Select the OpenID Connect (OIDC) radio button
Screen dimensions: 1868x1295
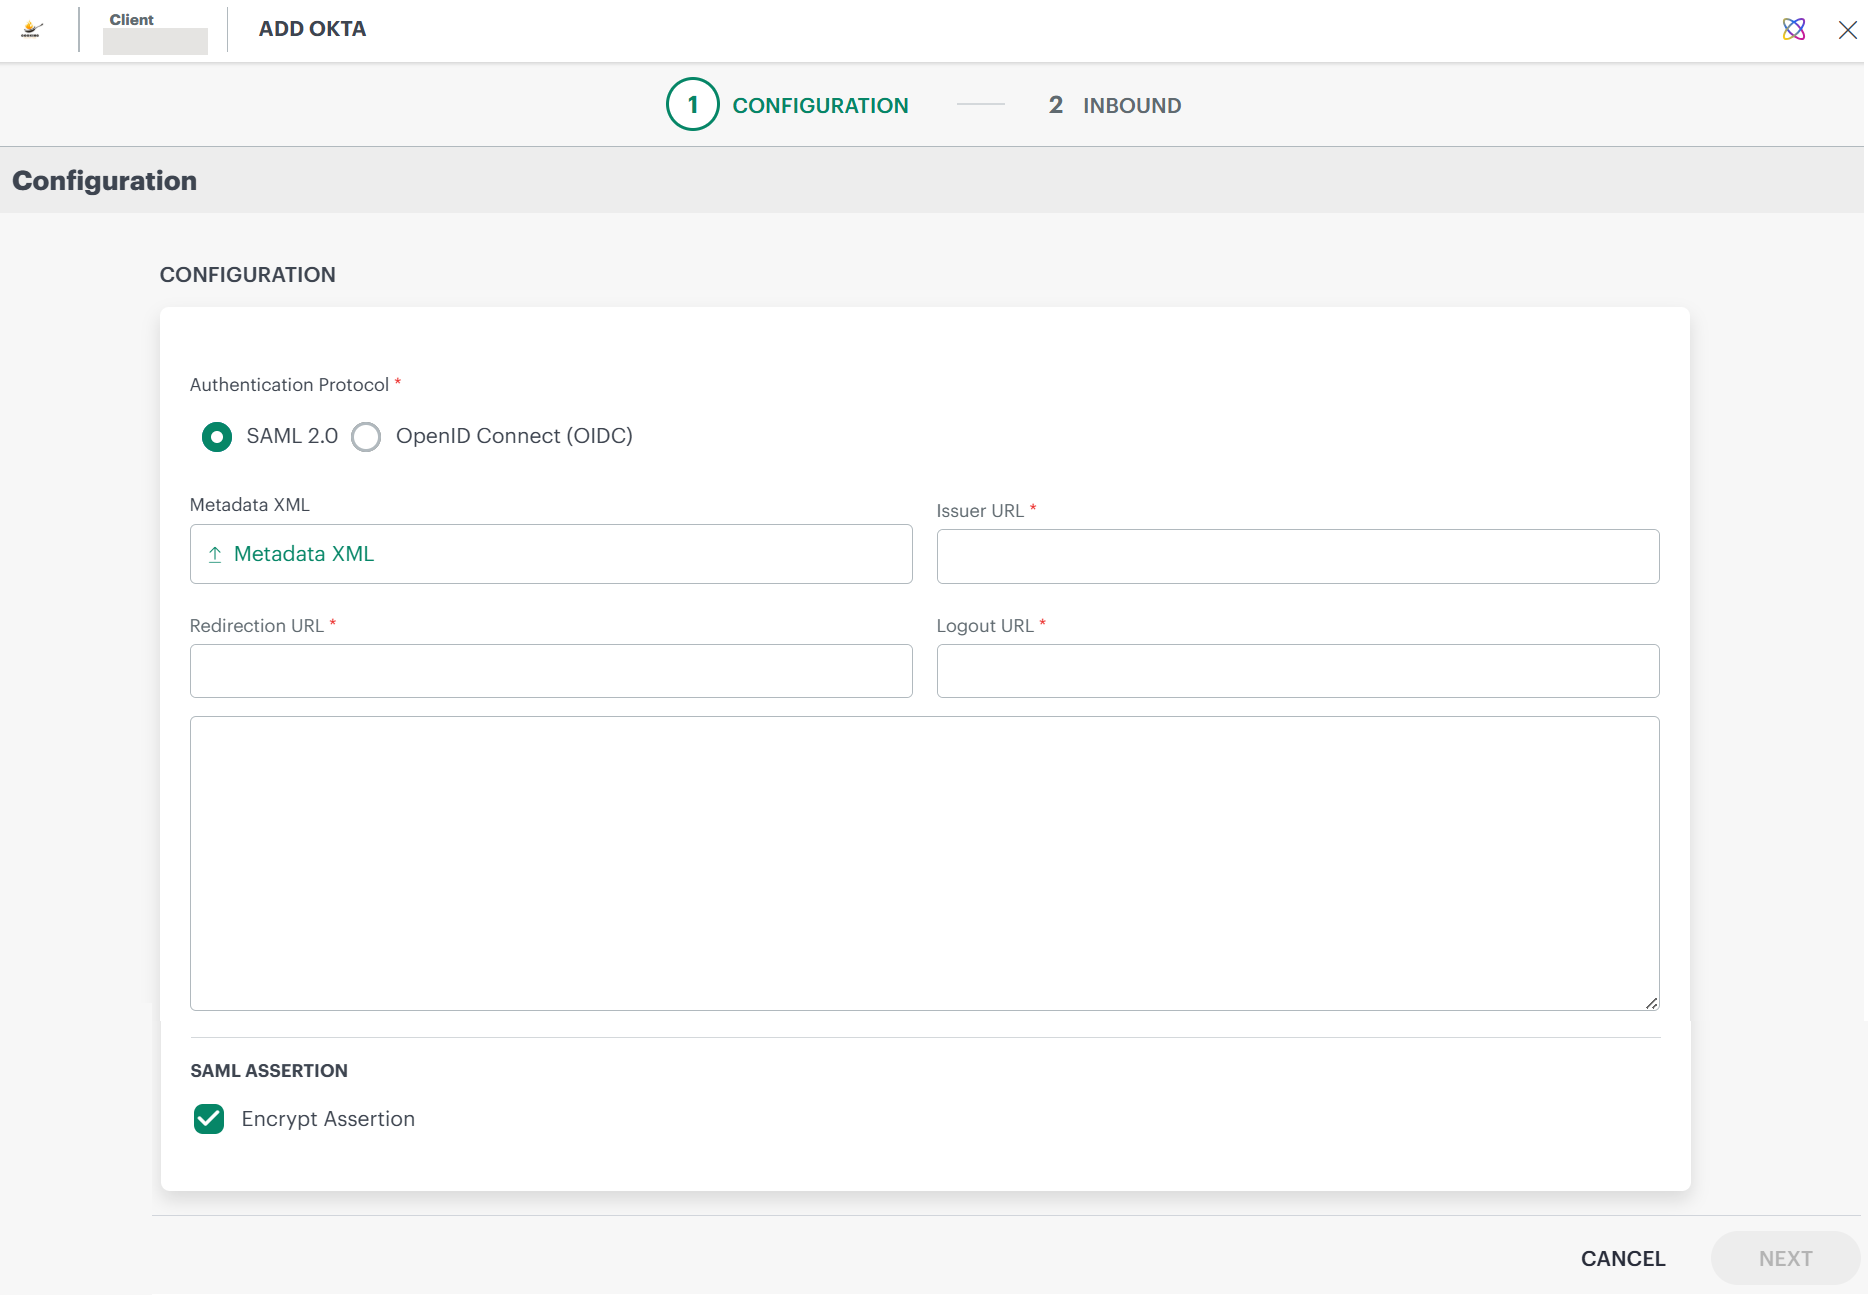[366, 437]
